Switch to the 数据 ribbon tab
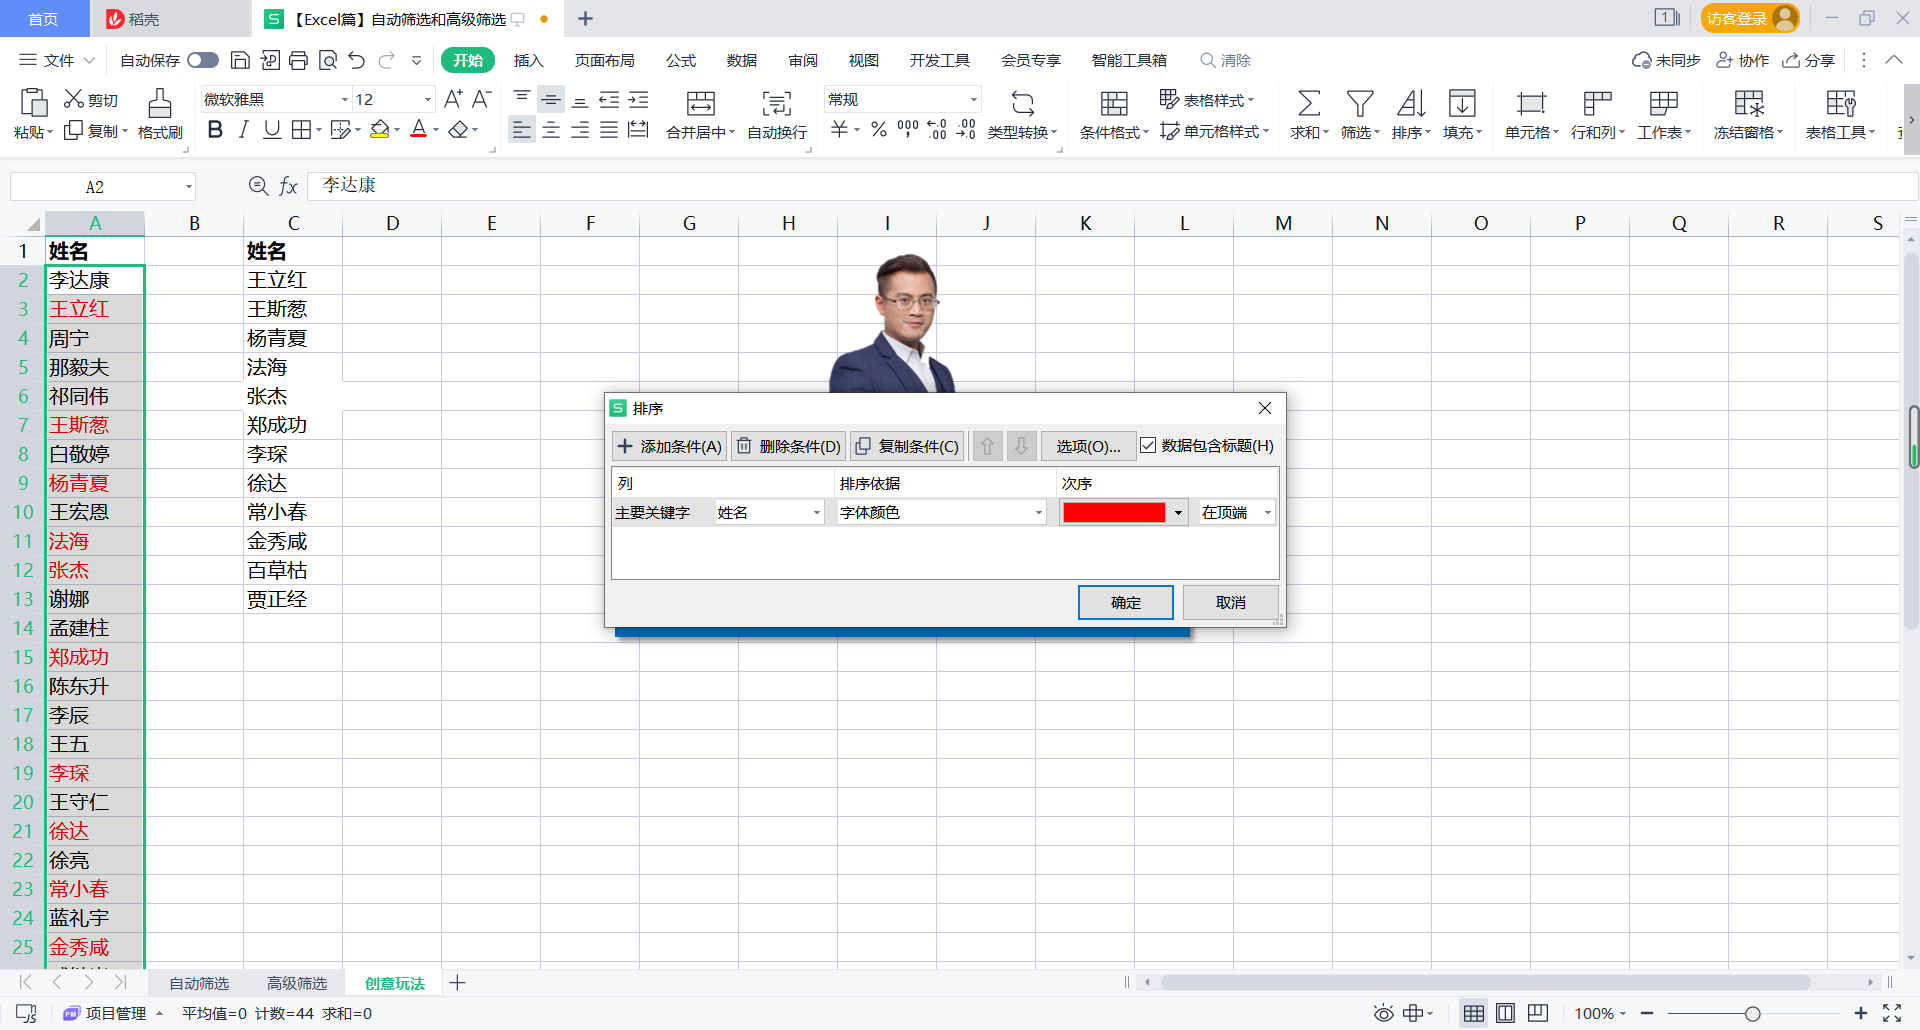The height and width of the screenshot is (1030, 1920). click(741, 60)
